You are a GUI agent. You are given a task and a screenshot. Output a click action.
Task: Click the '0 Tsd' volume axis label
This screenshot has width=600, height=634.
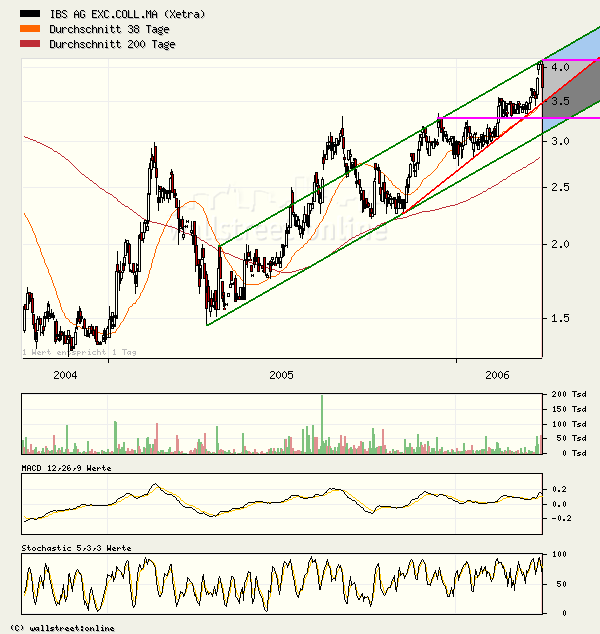pyautogui.click(x=574, y=453)
